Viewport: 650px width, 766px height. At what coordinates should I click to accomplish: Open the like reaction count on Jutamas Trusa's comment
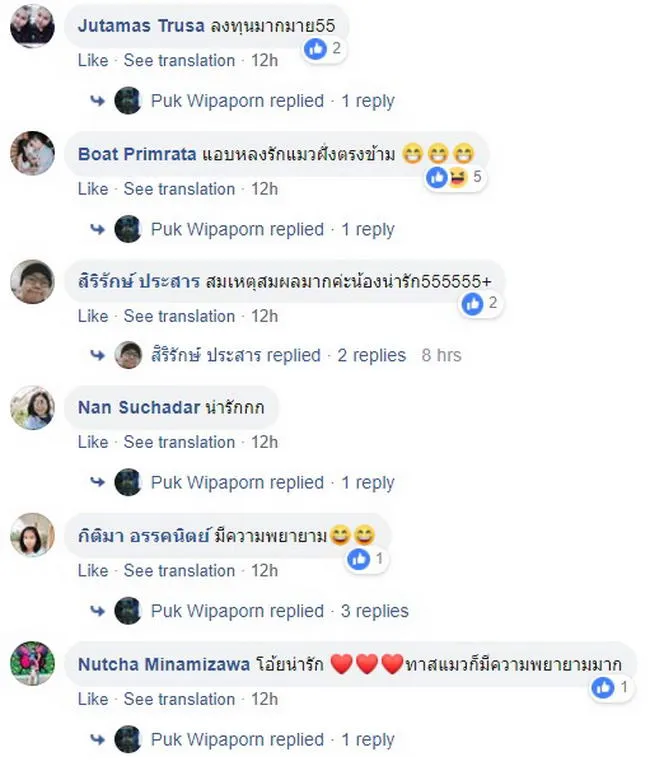(x=323, y=48)
